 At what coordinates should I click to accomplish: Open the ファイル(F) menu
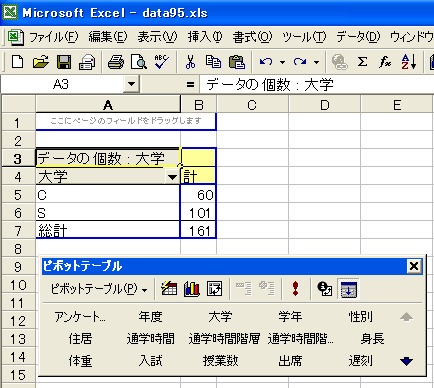[54, 37]
